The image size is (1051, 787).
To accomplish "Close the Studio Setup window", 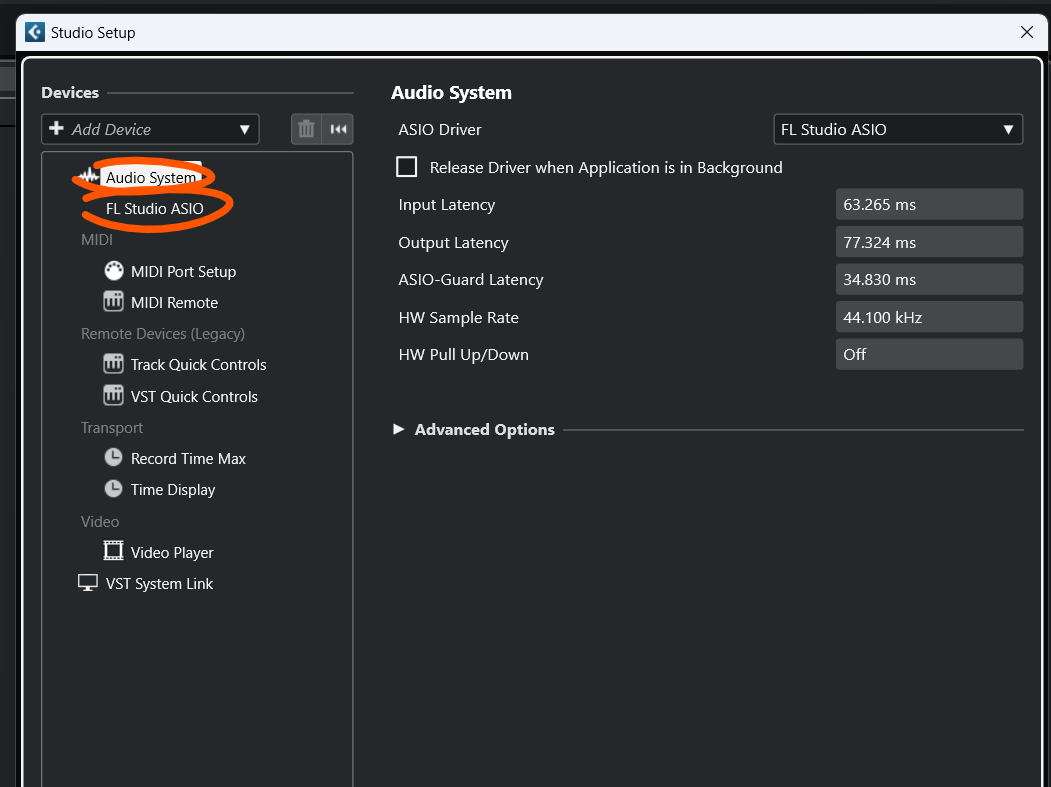I will [x=1026, y=32].
